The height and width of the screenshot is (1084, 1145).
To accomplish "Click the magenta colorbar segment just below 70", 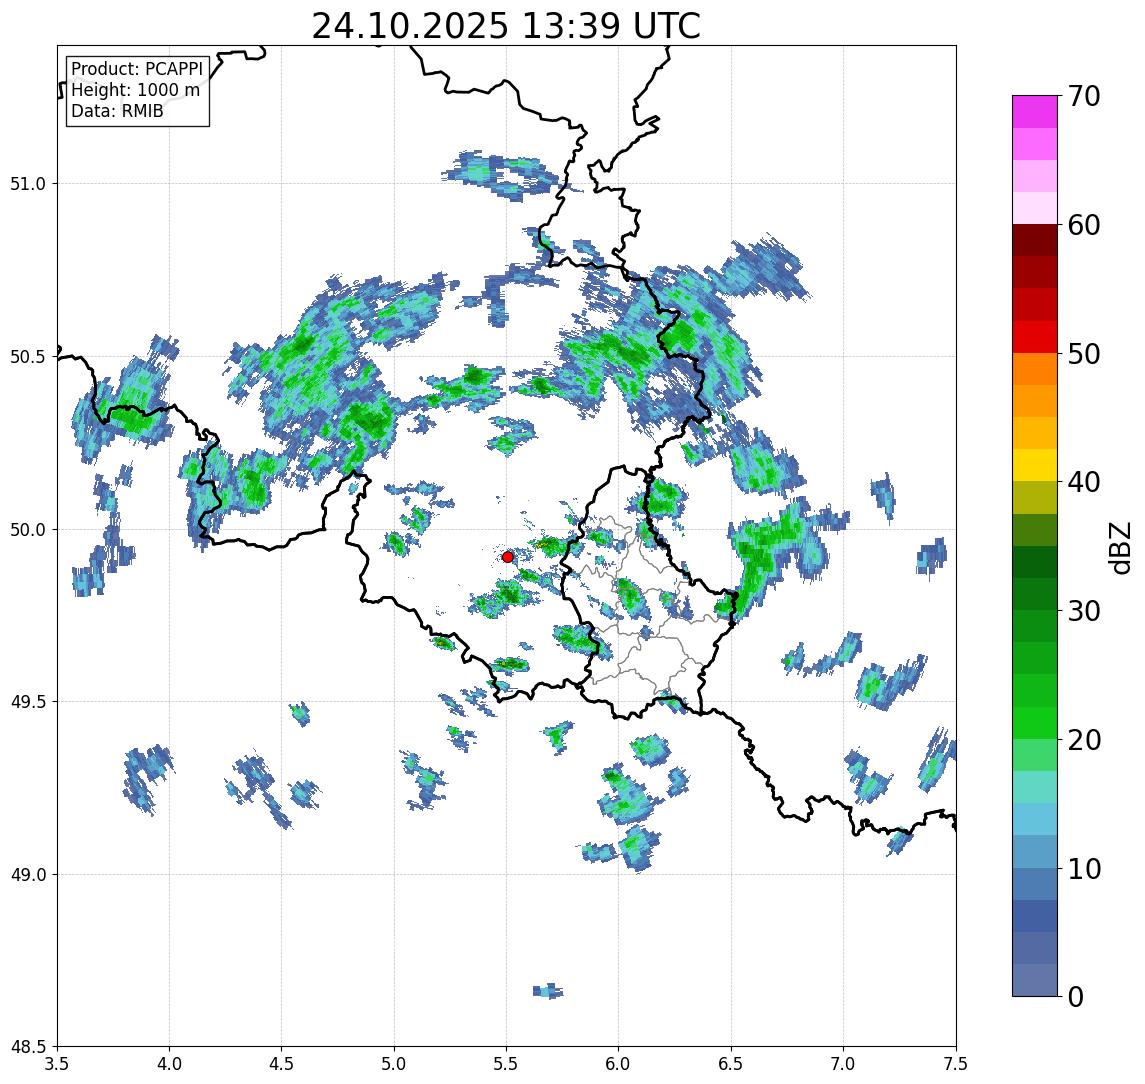I will click(1035, 112).
